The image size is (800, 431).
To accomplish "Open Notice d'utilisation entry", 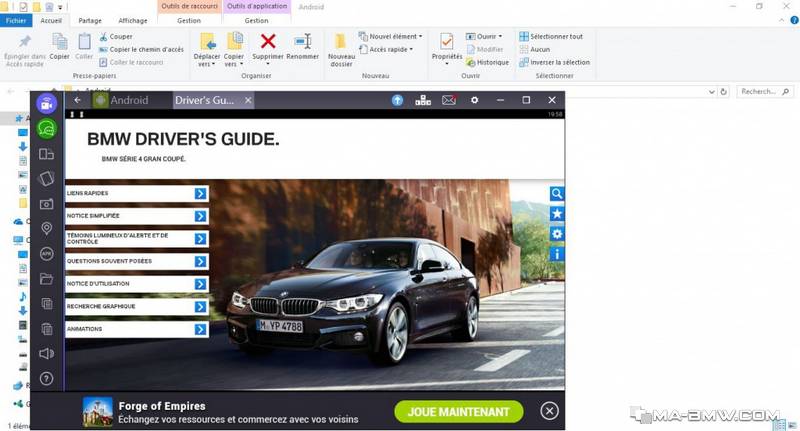I will tap(137, 284).
